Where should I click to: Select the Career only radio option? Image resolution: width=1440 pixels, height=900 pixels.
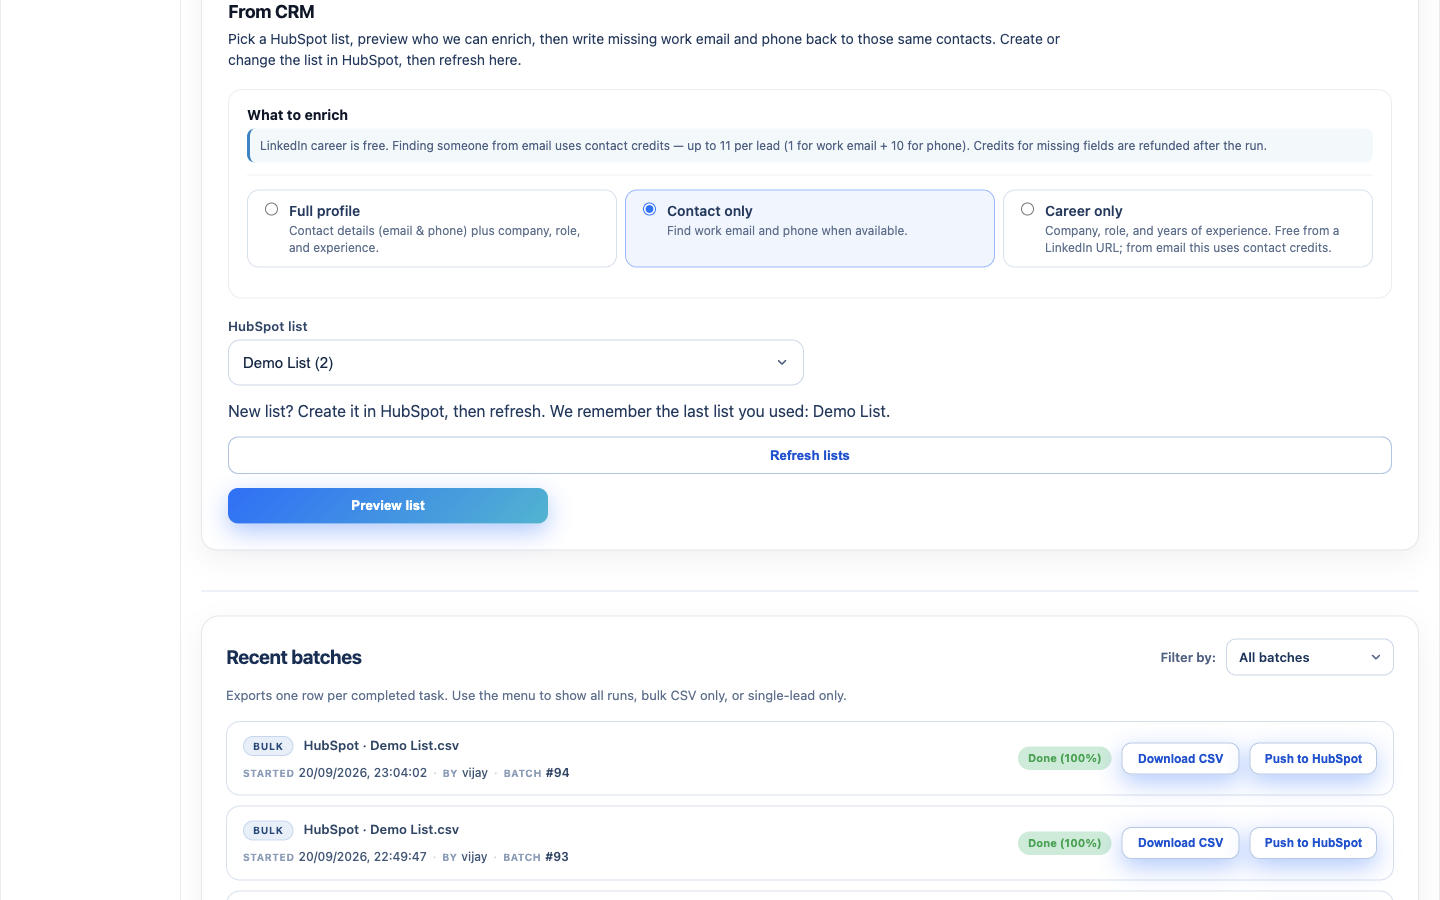click(1027, 210)
